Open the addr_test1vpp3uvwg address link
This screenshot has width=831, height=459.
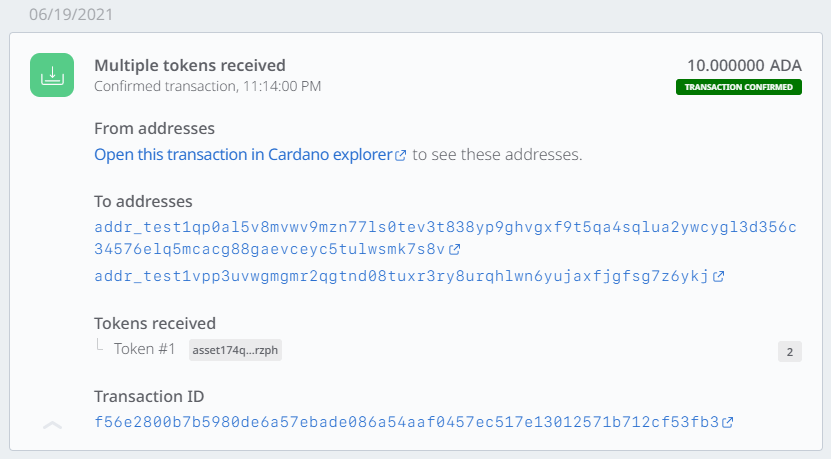pyautogui.click(x=401, y=276)
